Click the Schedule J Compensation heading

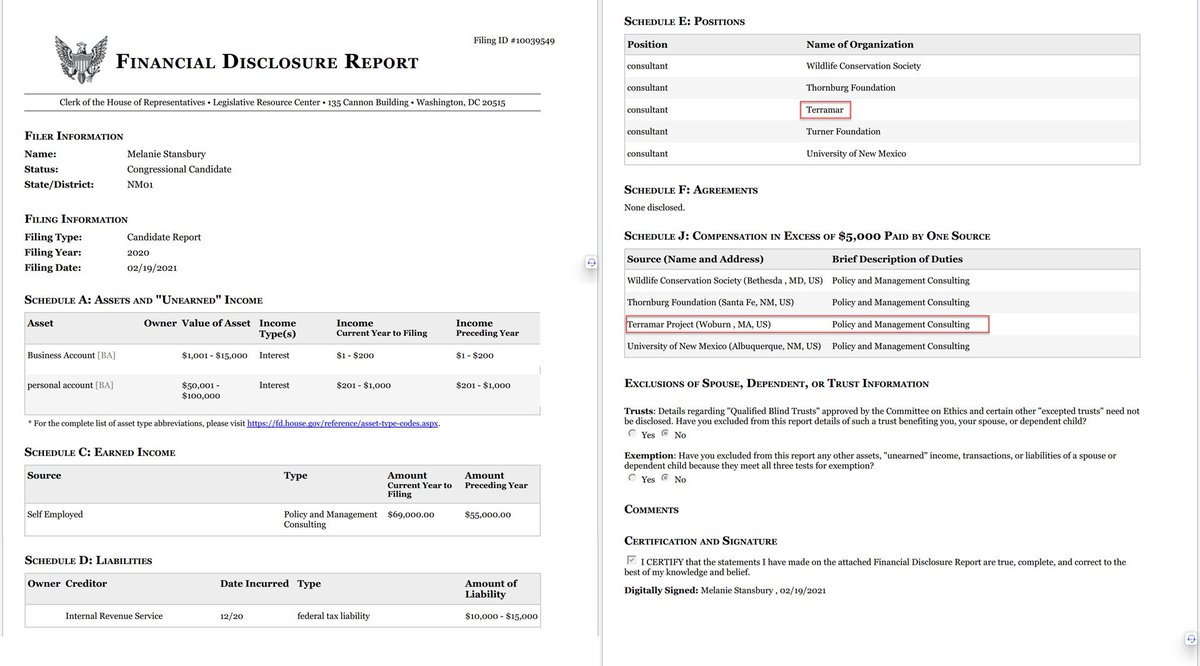coord(807,236)
